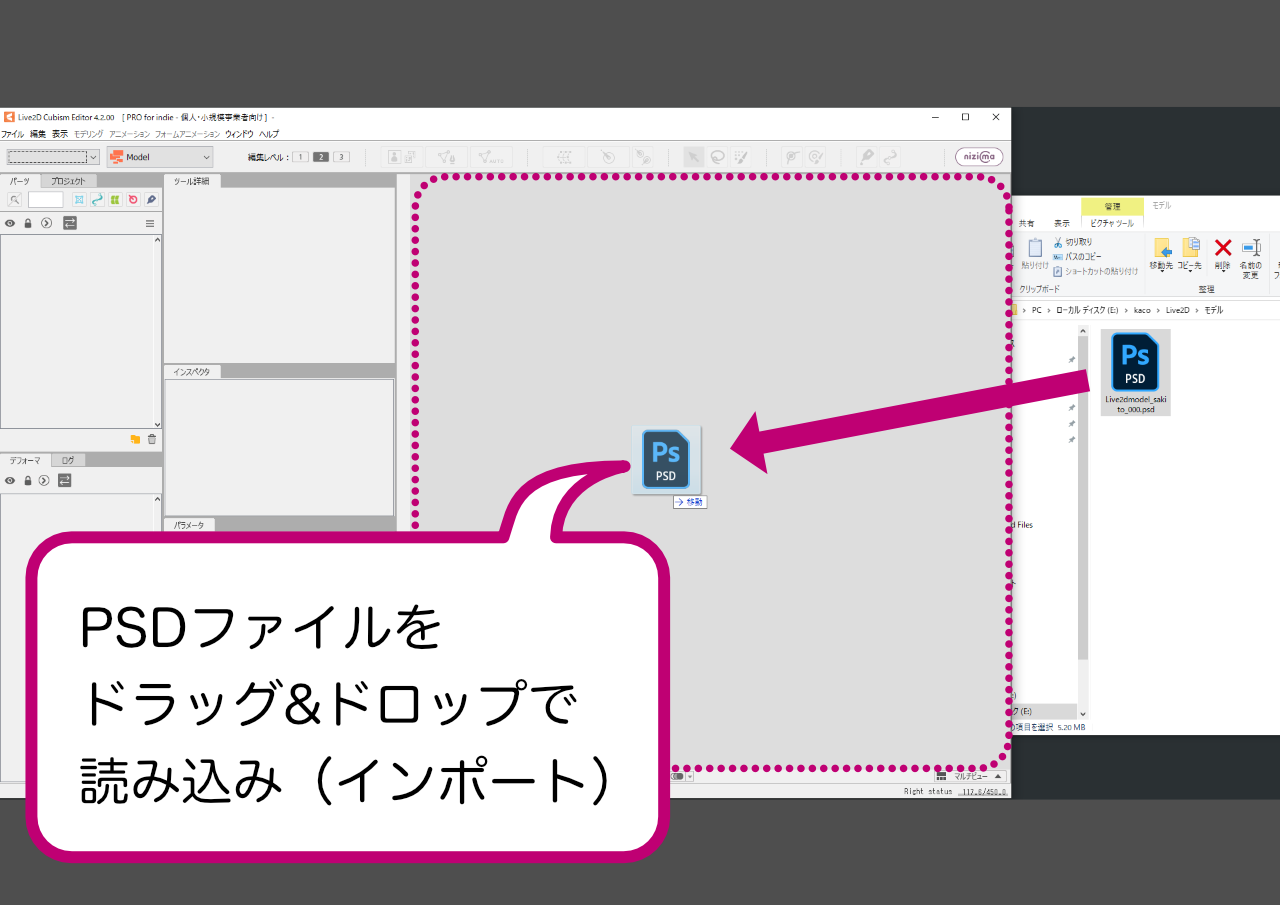Select the ツール詳細 tab

pyautogui.click(x=192, y=181)
